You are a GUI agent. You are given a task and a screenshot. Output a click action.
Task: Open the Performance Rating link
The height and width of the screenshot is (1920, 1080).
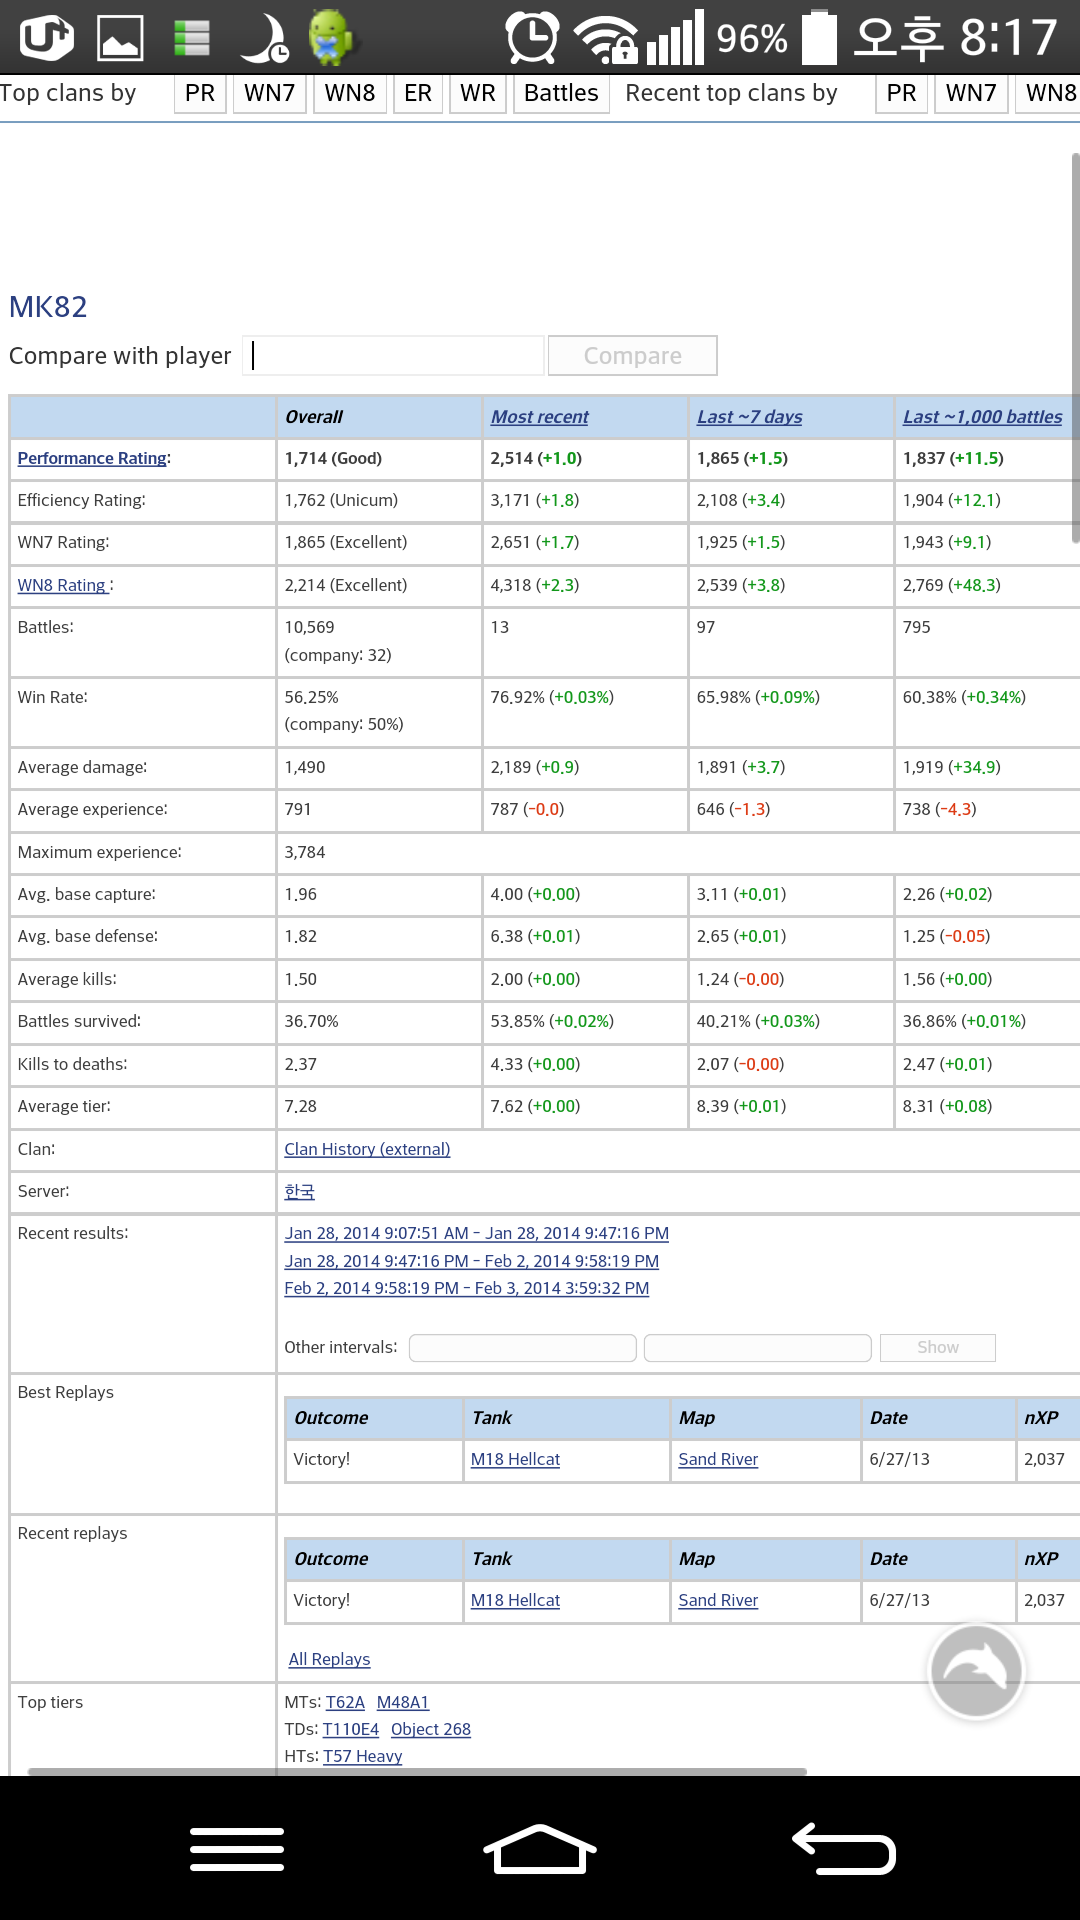pyautogui.click(x=92, y=458)
